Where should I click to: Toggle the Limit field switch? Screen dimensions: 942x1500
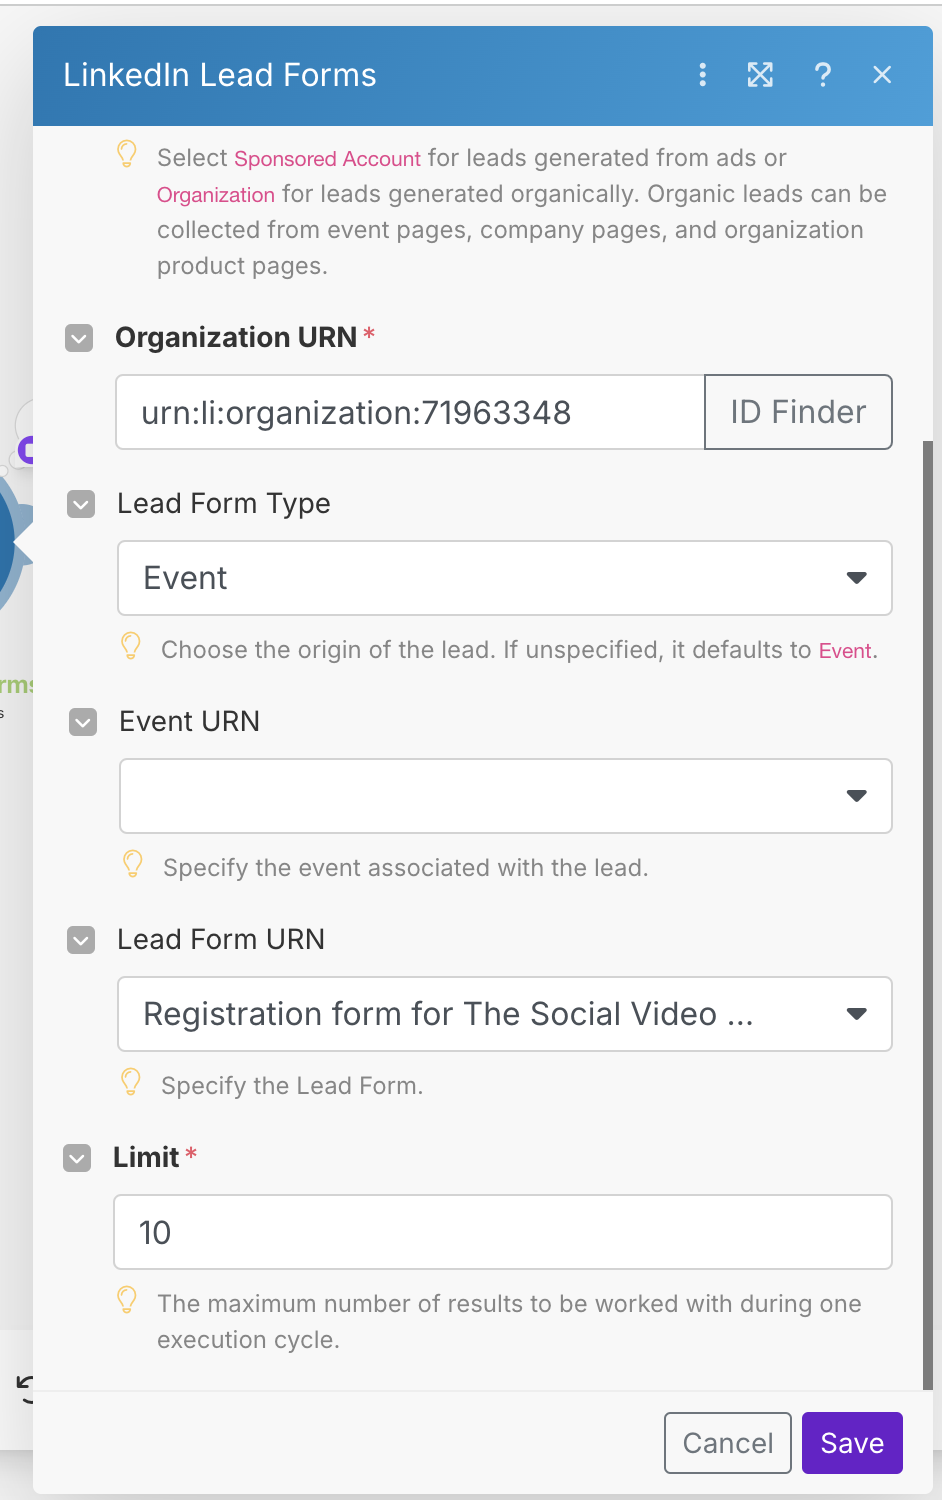click(77, 1158)
